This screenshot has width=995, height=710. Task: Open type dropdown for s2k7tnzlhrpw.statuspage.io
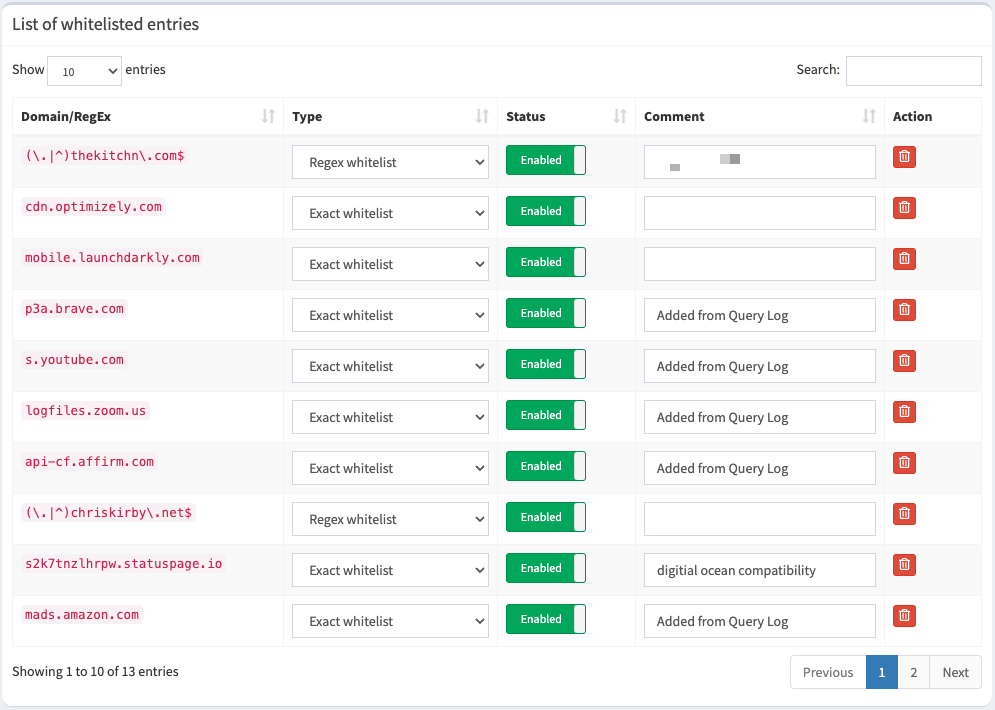tap(390, 570)
